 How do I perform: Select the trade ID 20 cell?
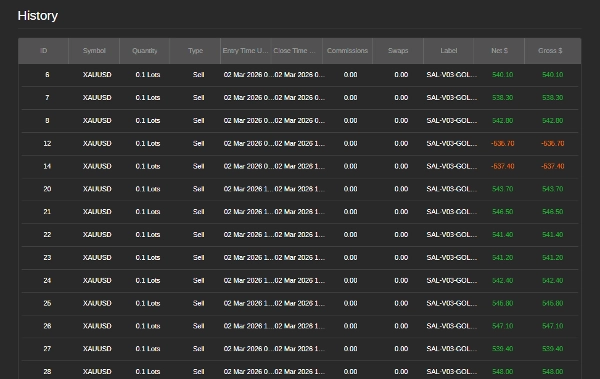[x=47, y=189]
